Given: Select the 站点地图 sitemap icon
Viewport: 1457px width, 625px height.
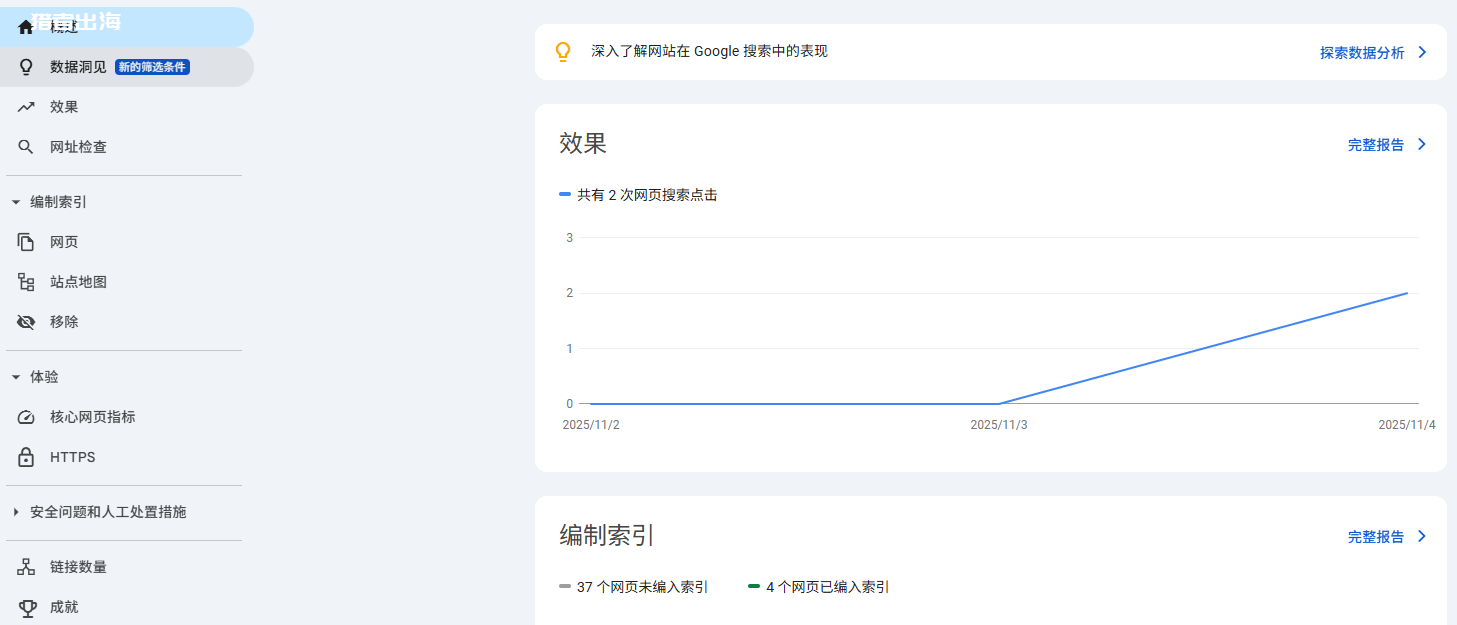Looking at the screenshot, I should tap(25, 281).
